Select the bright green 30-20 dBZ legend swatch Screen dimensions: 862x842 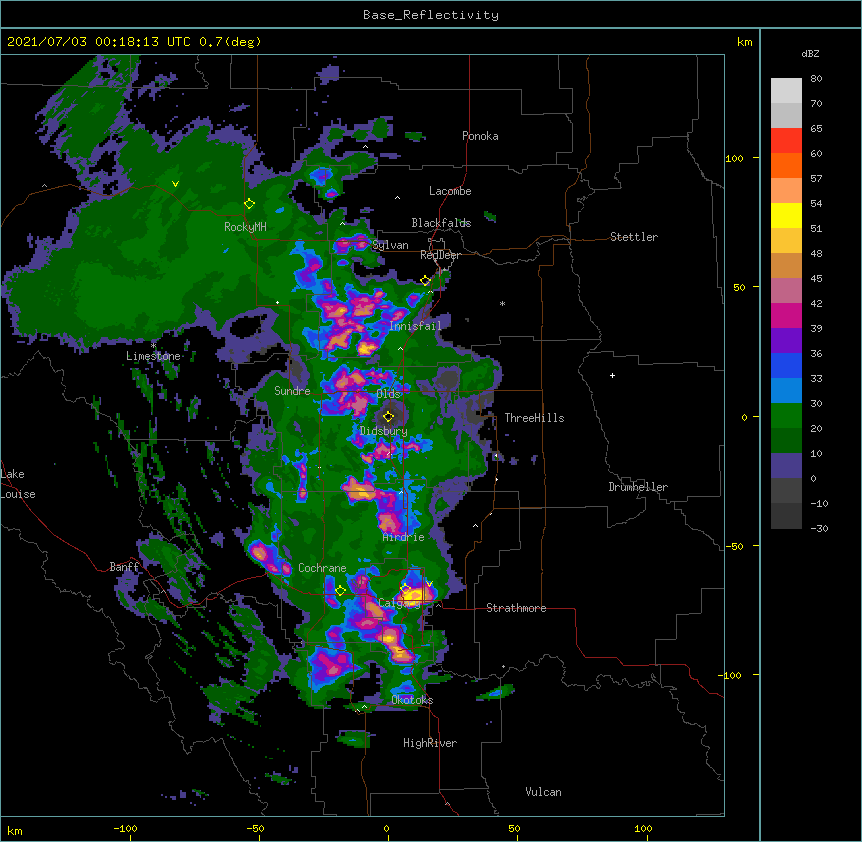coord(786,416)
